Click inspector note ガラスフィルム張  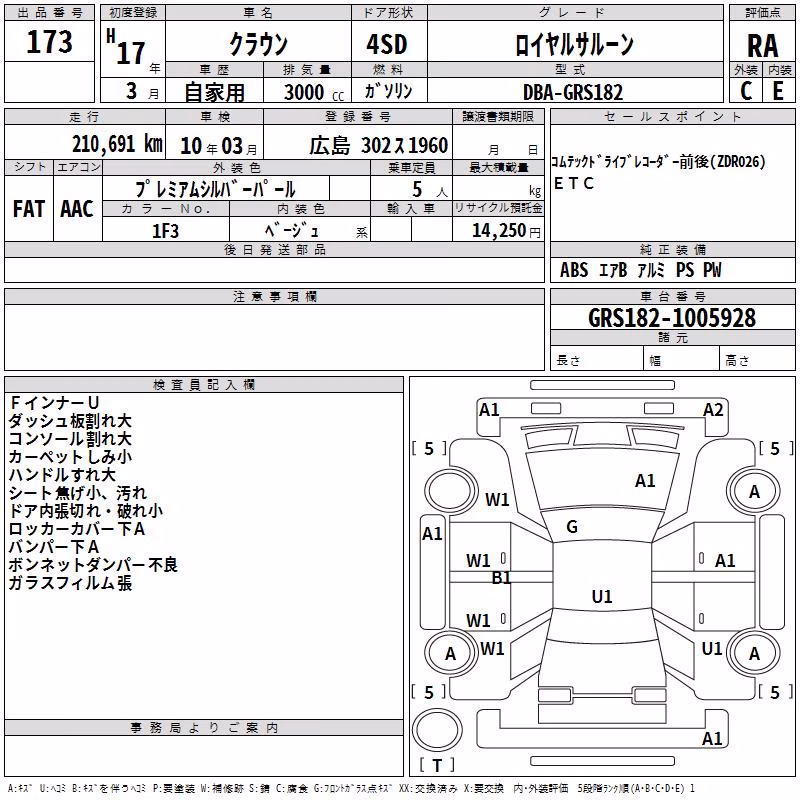coord(70,583)
